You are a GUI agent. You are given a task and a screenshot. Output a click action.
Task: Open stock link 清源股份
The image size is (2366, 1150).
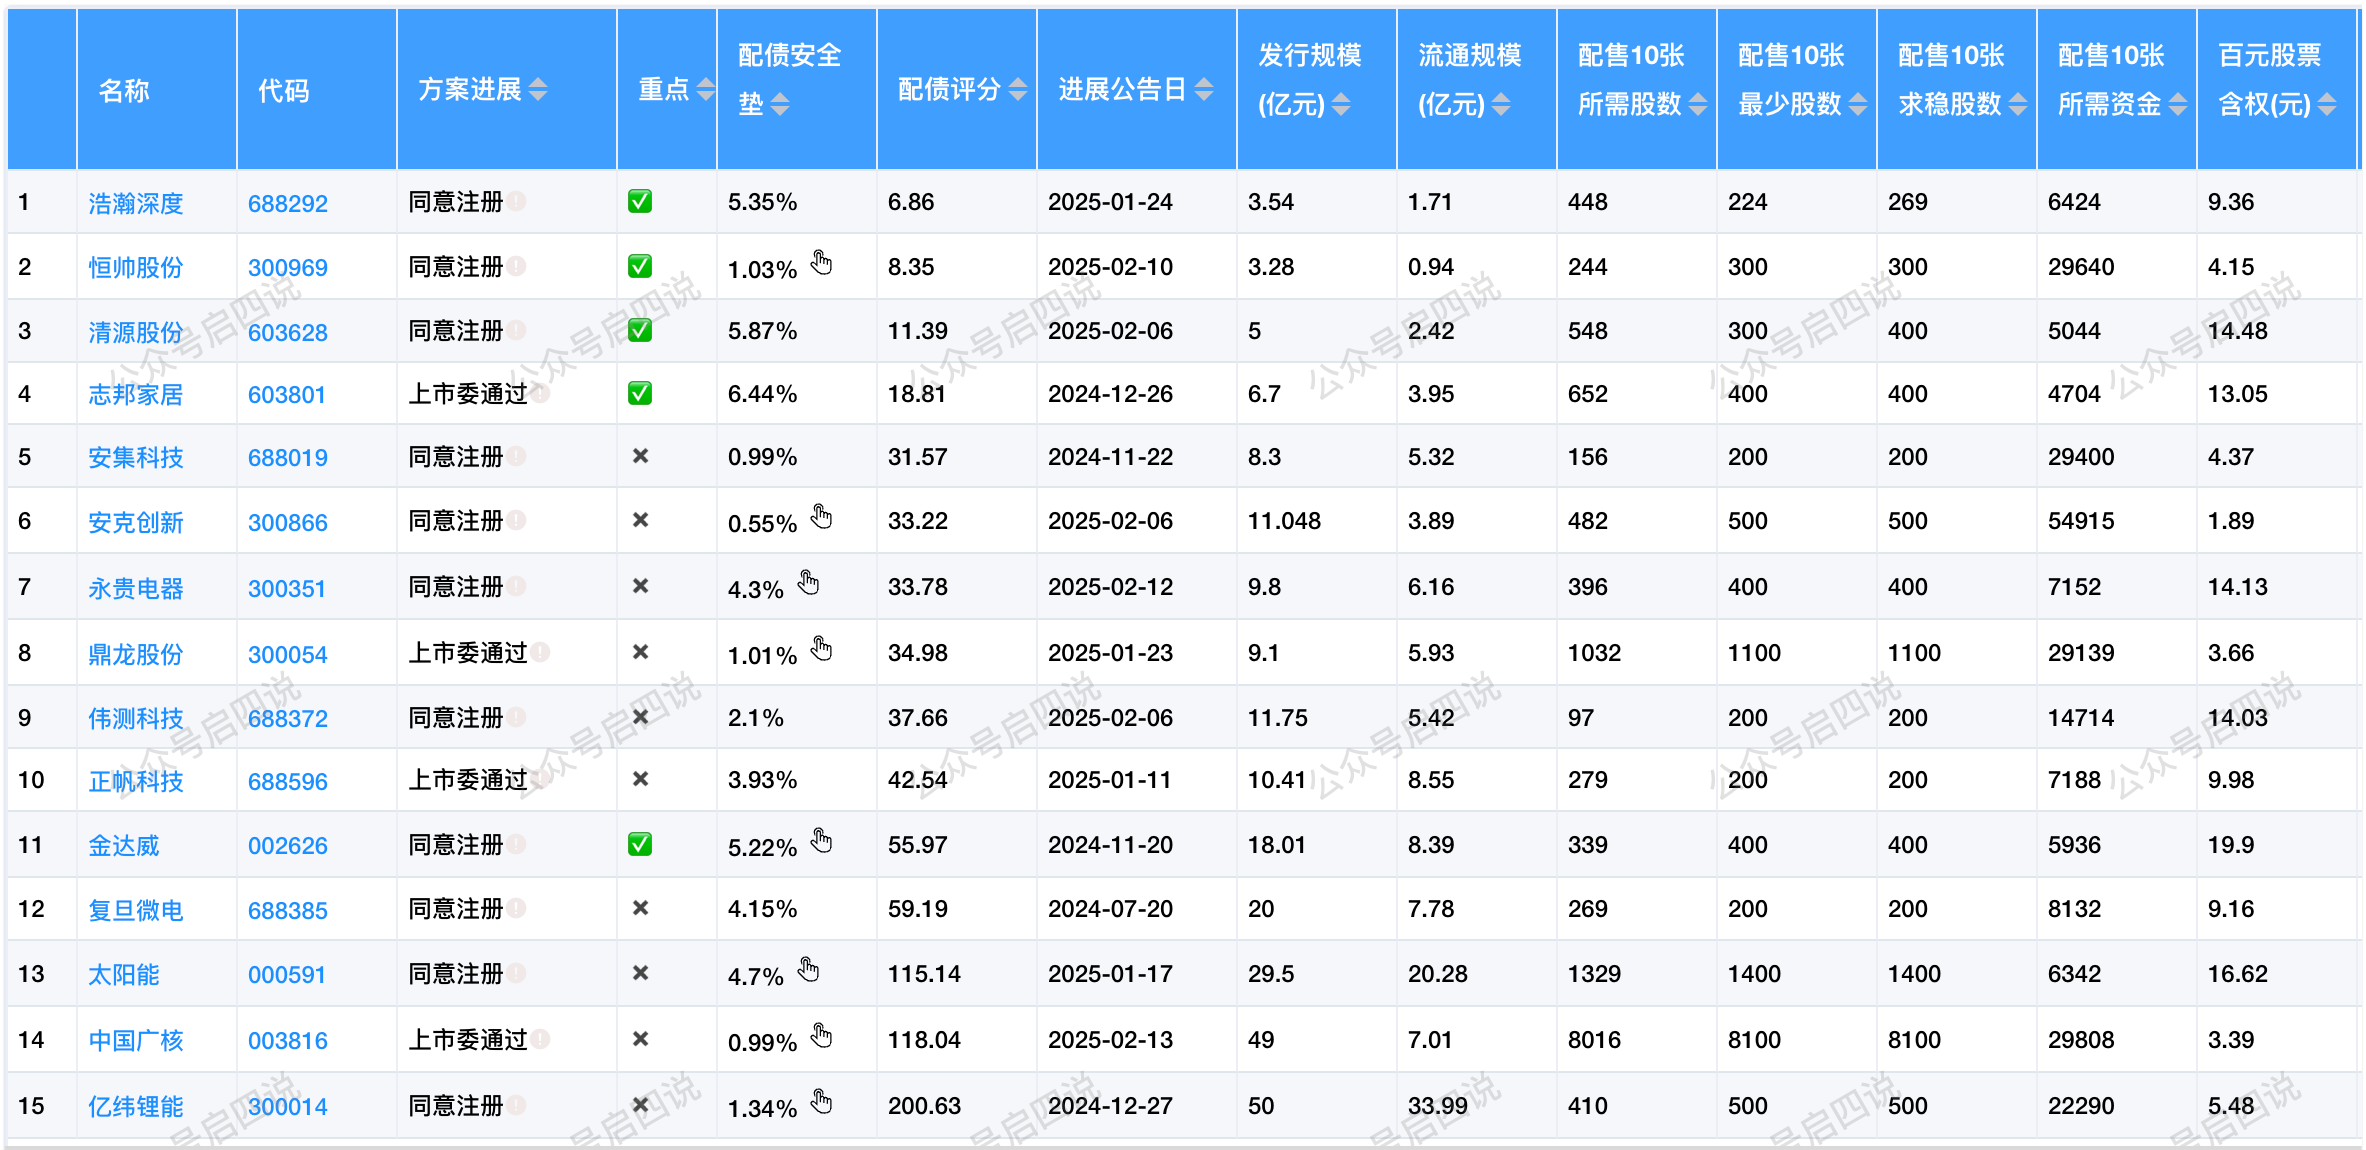[x=136, y=332]
